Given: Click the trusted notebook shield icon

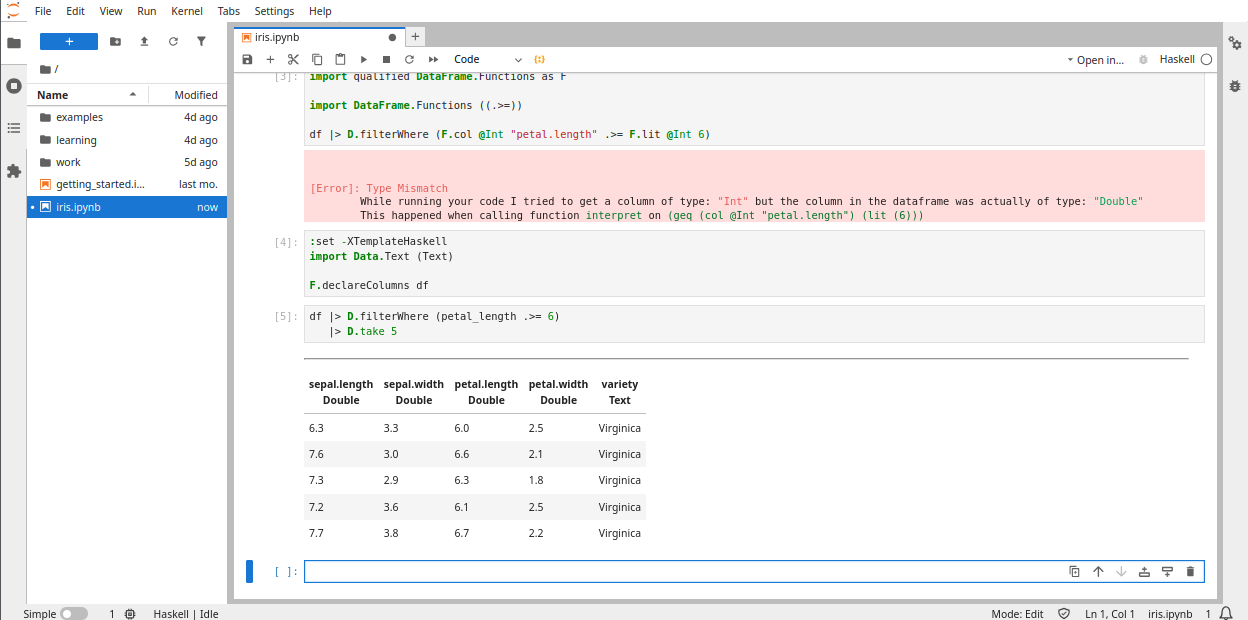Looking at the screenshot, I should pos(1064,614).
